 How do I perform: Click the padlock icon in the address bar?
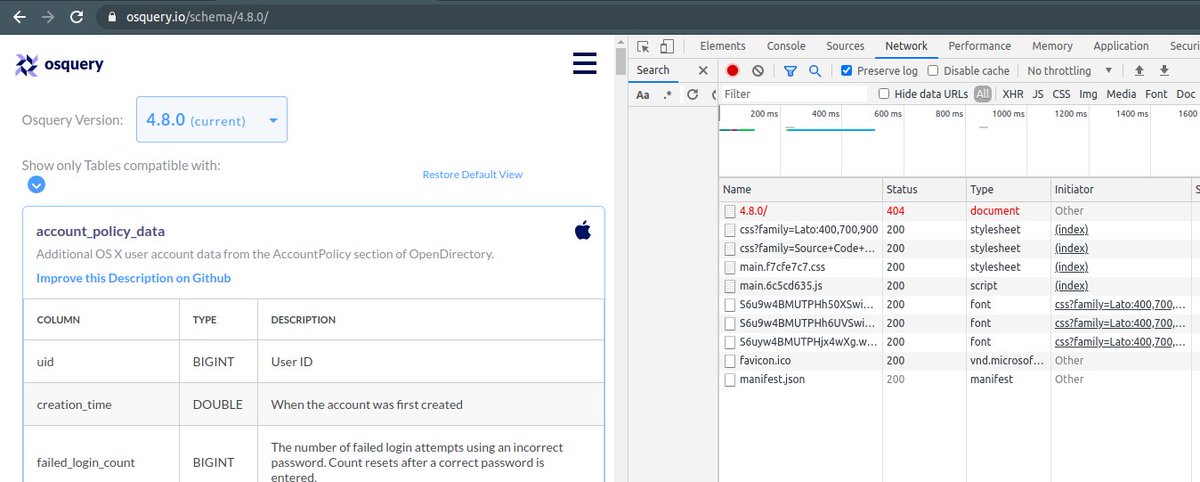(111, 18)
